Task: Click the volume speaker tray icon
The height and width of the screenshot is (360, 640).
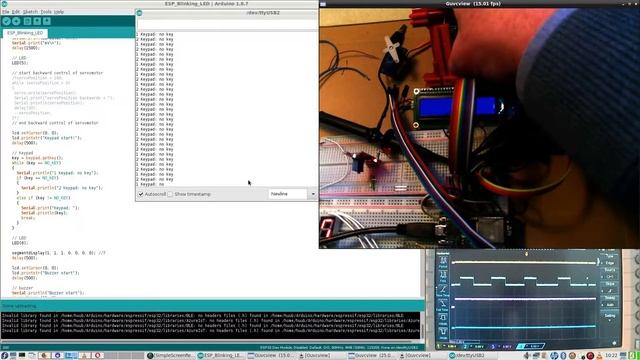Action: click(x=527, y=356)
